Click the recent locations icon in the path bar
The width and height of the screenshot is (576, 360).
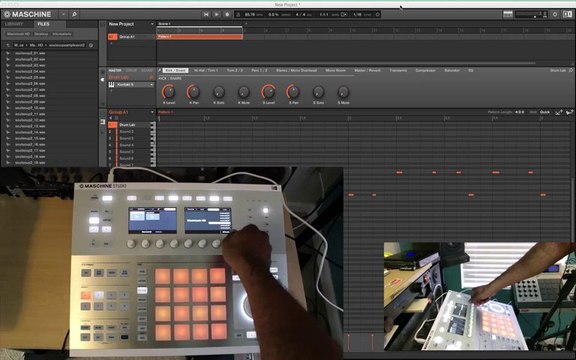point(91,45)
